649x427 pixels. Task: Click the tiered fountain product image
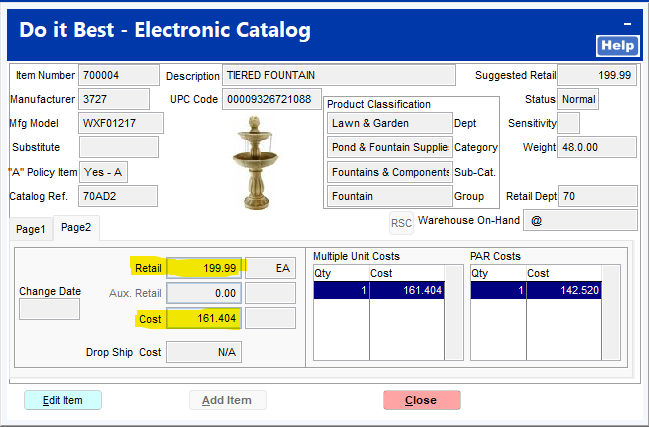pyautogui.click(x=255, y=163)
